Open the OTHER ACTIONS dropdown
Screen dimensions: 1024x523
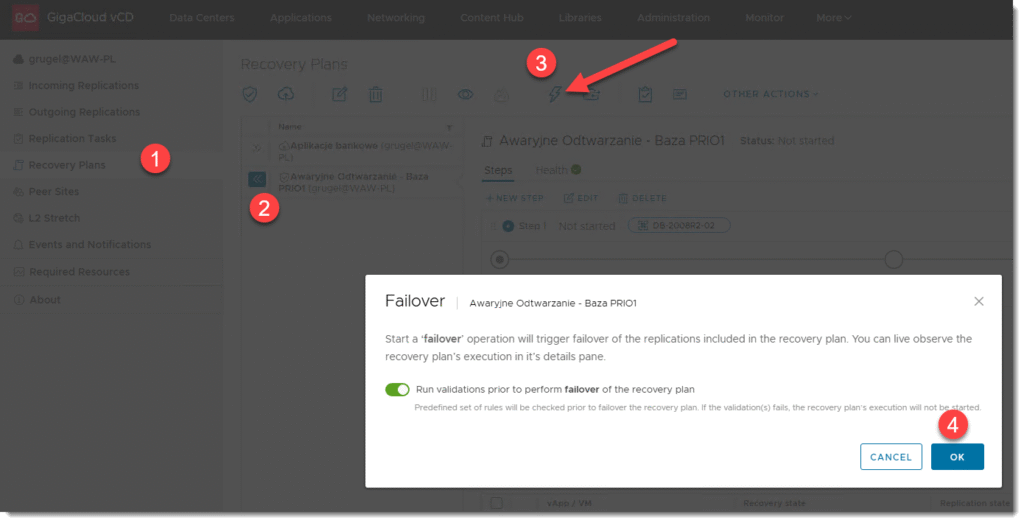click(770, 94)
